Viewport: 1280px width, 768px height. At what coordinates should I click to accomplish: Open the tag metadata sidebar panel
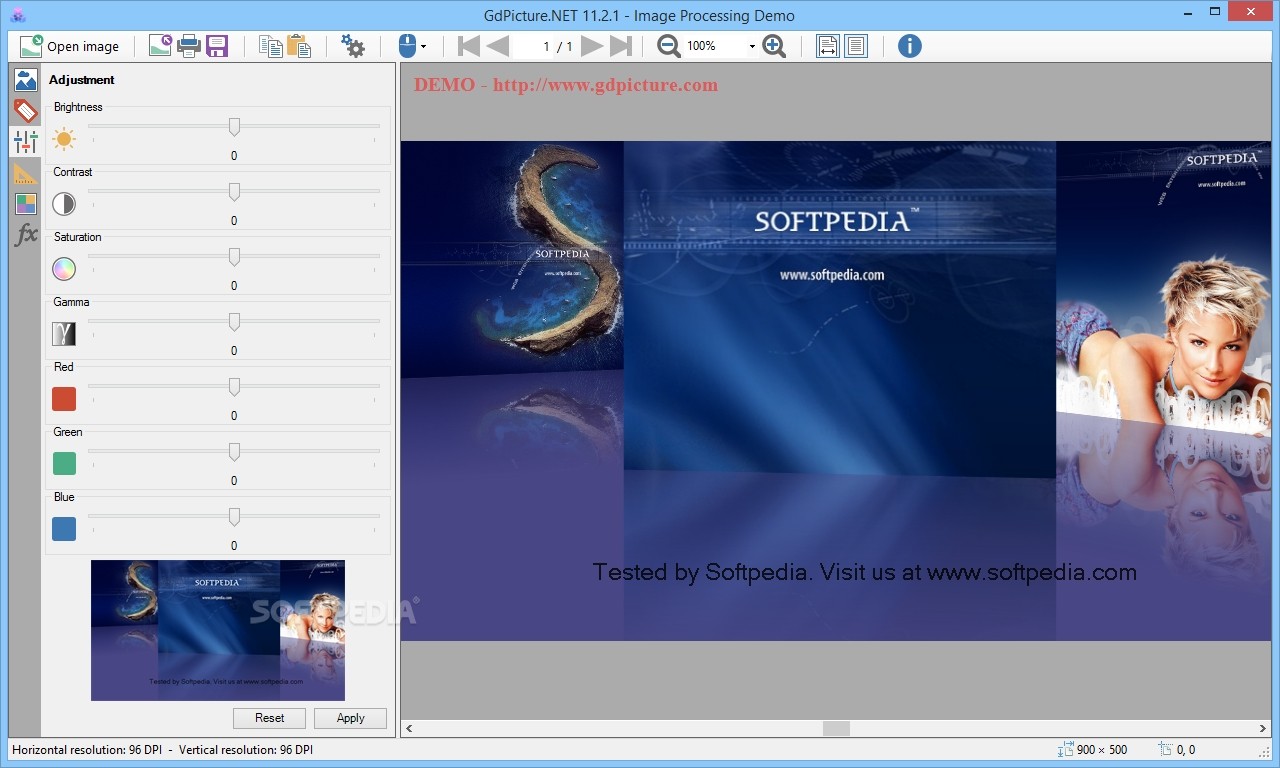26,110
